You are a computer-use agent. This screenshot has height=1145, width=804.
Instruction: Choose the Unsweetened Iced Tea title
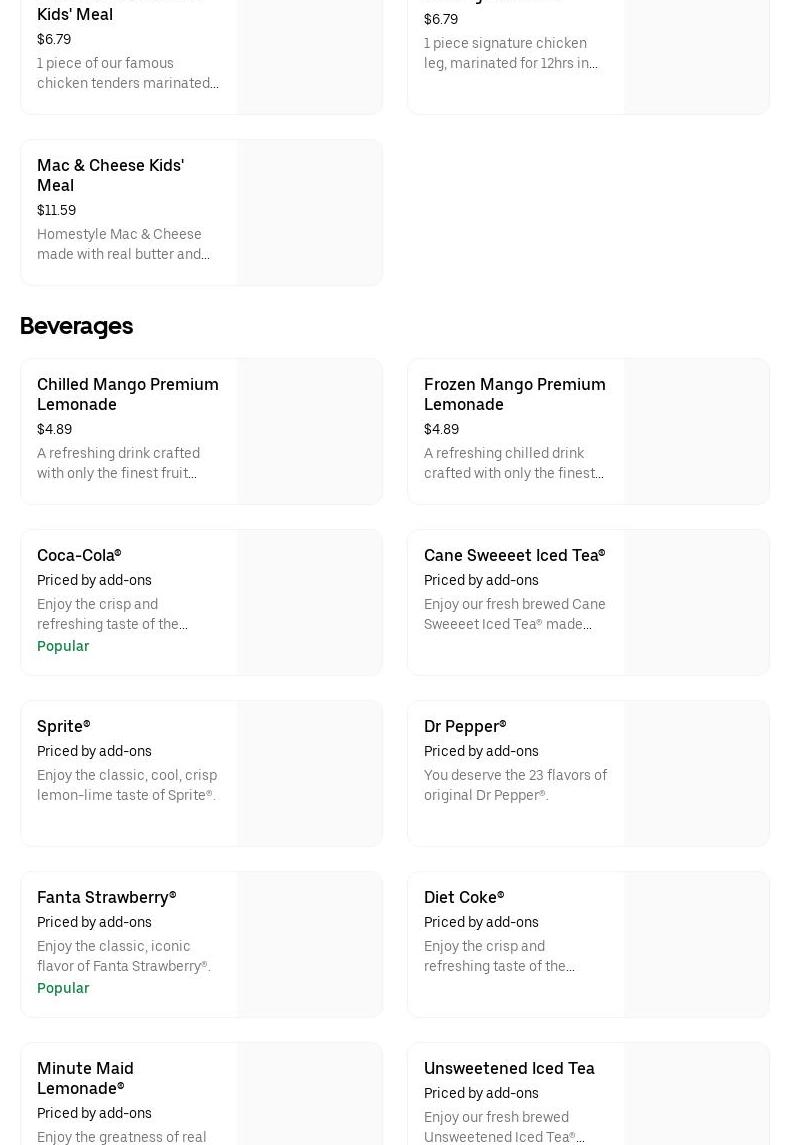[x=509, y=1068]
